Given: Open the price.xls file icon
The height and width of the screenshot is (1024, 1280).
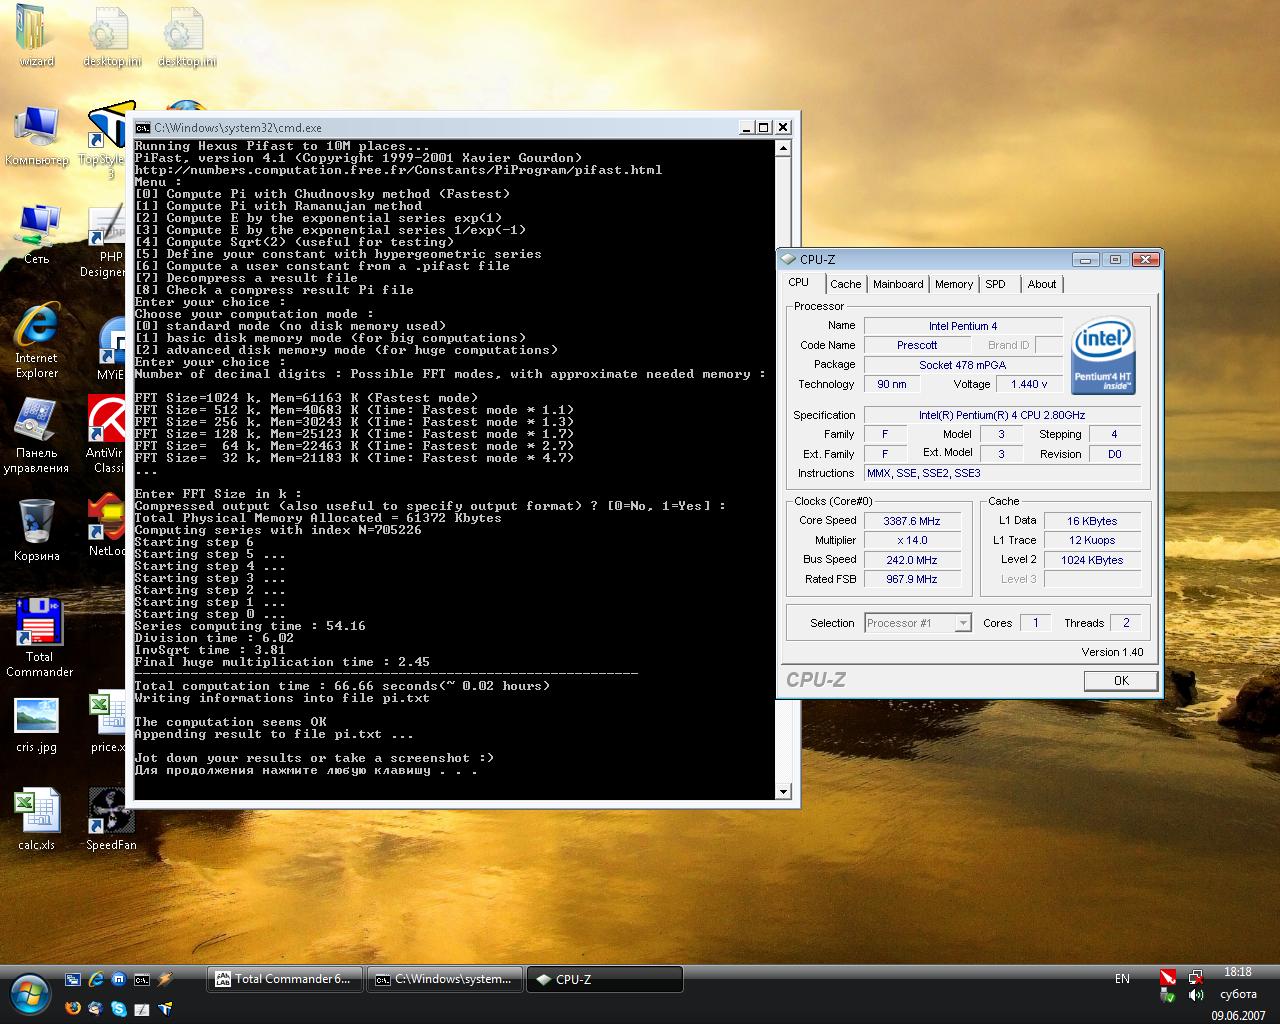Looking at the screenshot, I should point(108,723).
